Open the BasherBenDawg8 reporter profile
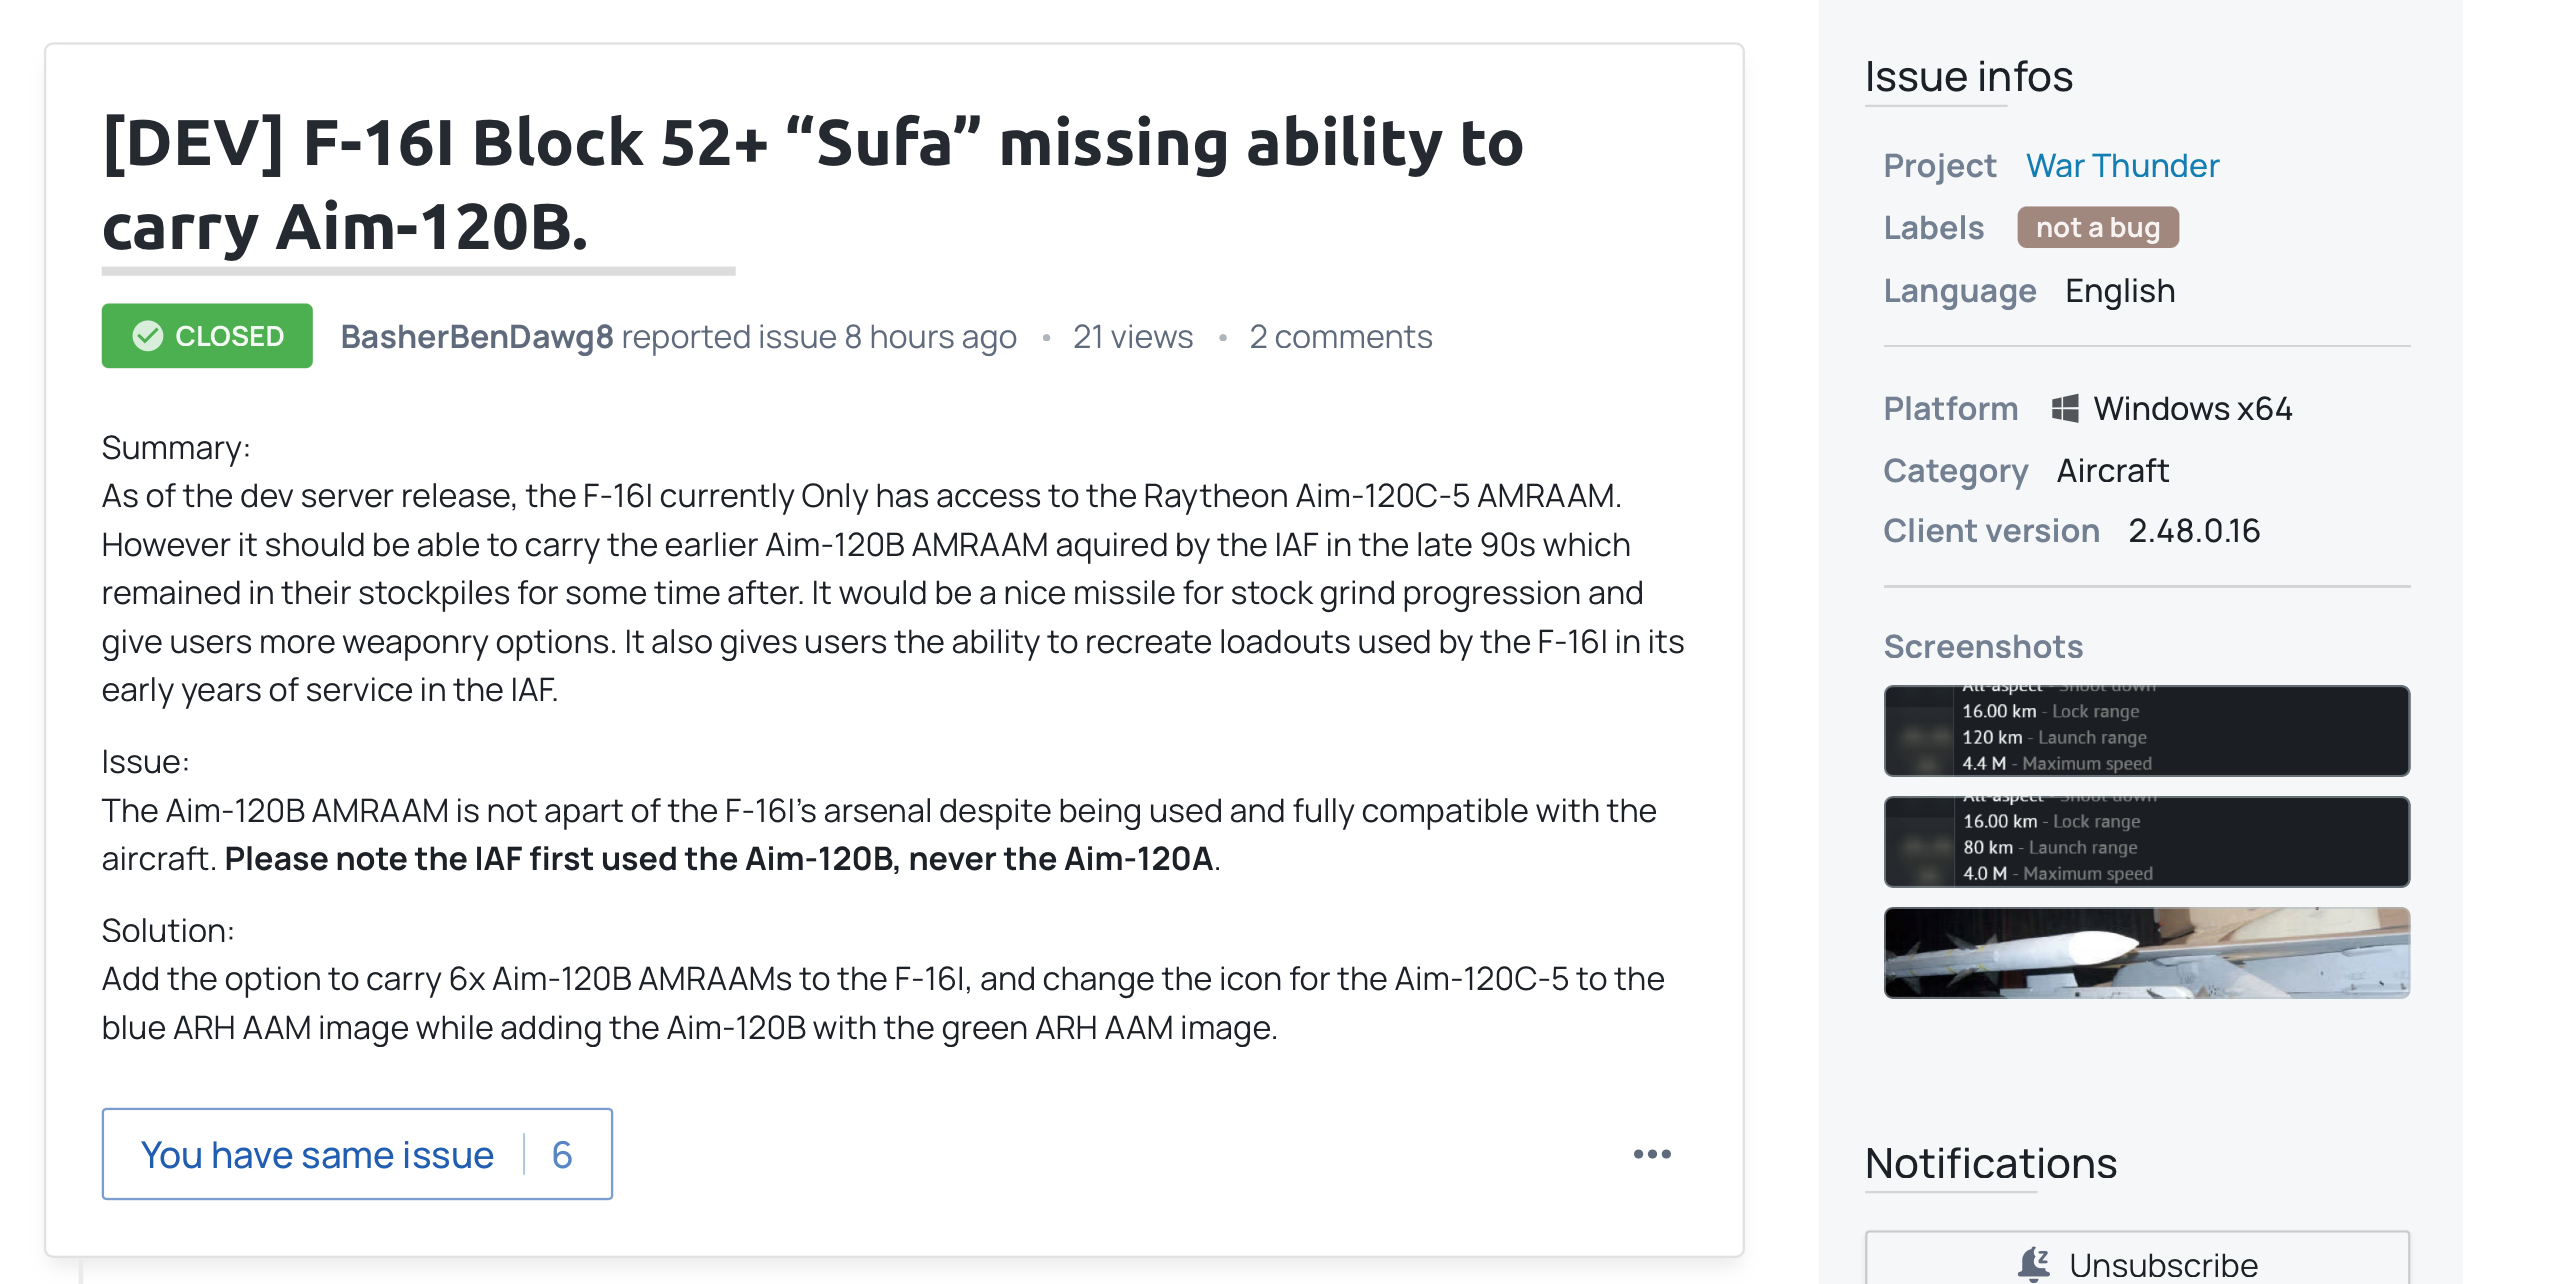This screenshot has height=1284, width=2549. [476, 337]
